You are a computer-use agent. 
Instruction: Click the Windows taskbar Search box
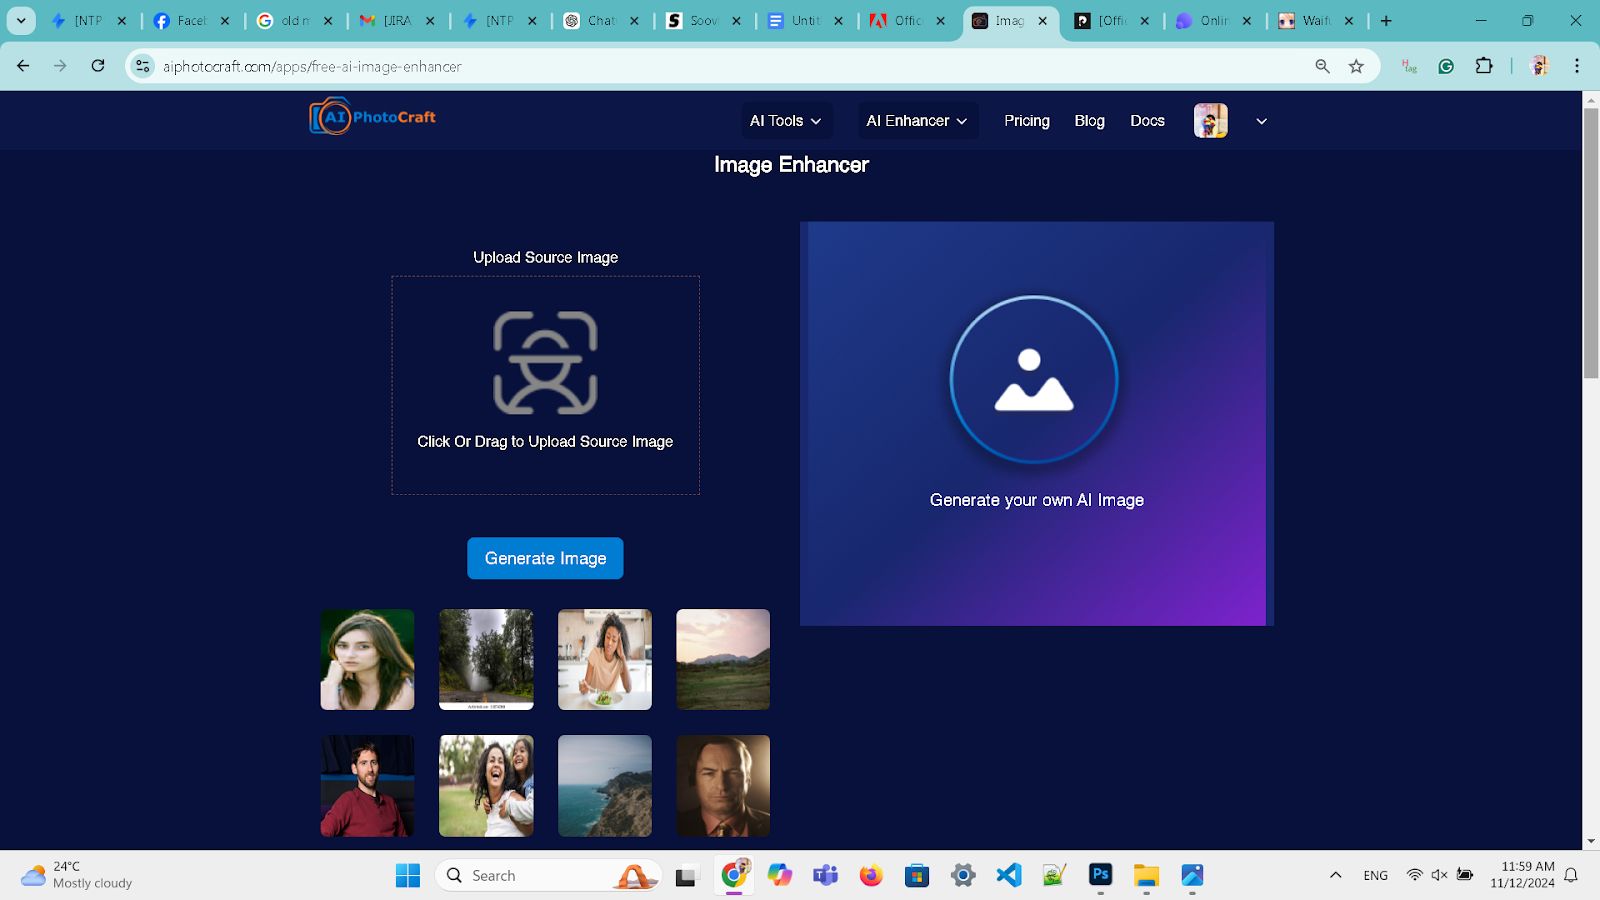coord(548,876)
